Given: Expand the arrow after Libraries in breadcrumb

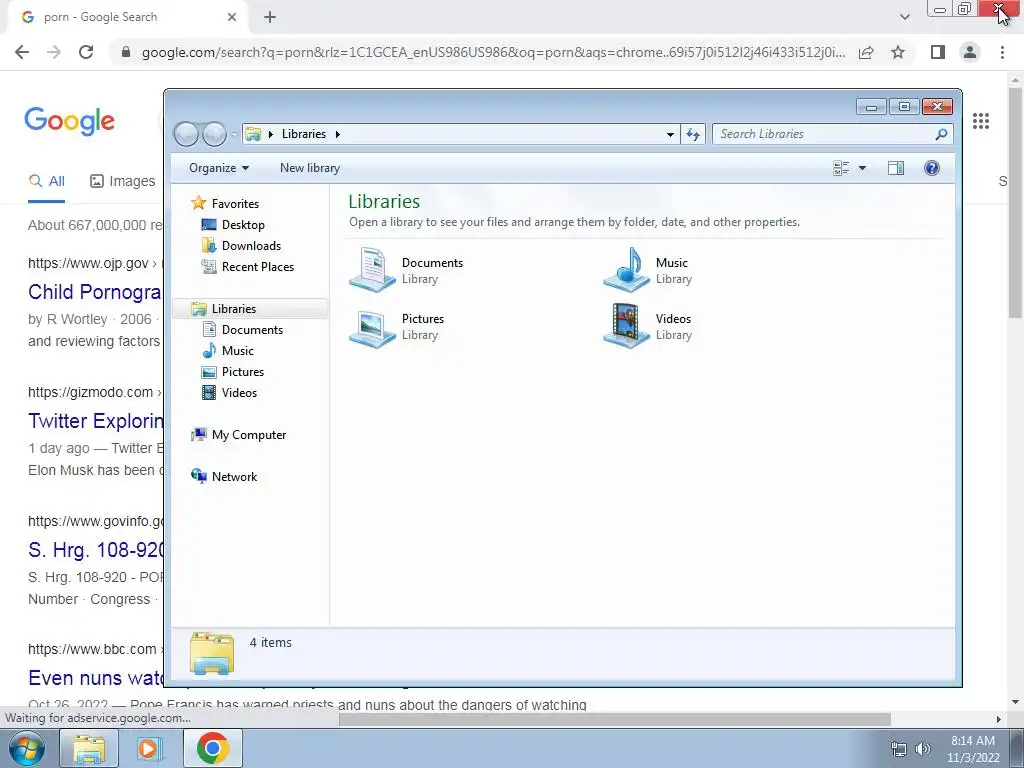Looking at the screenshot, I should click(x=338, y=135).
